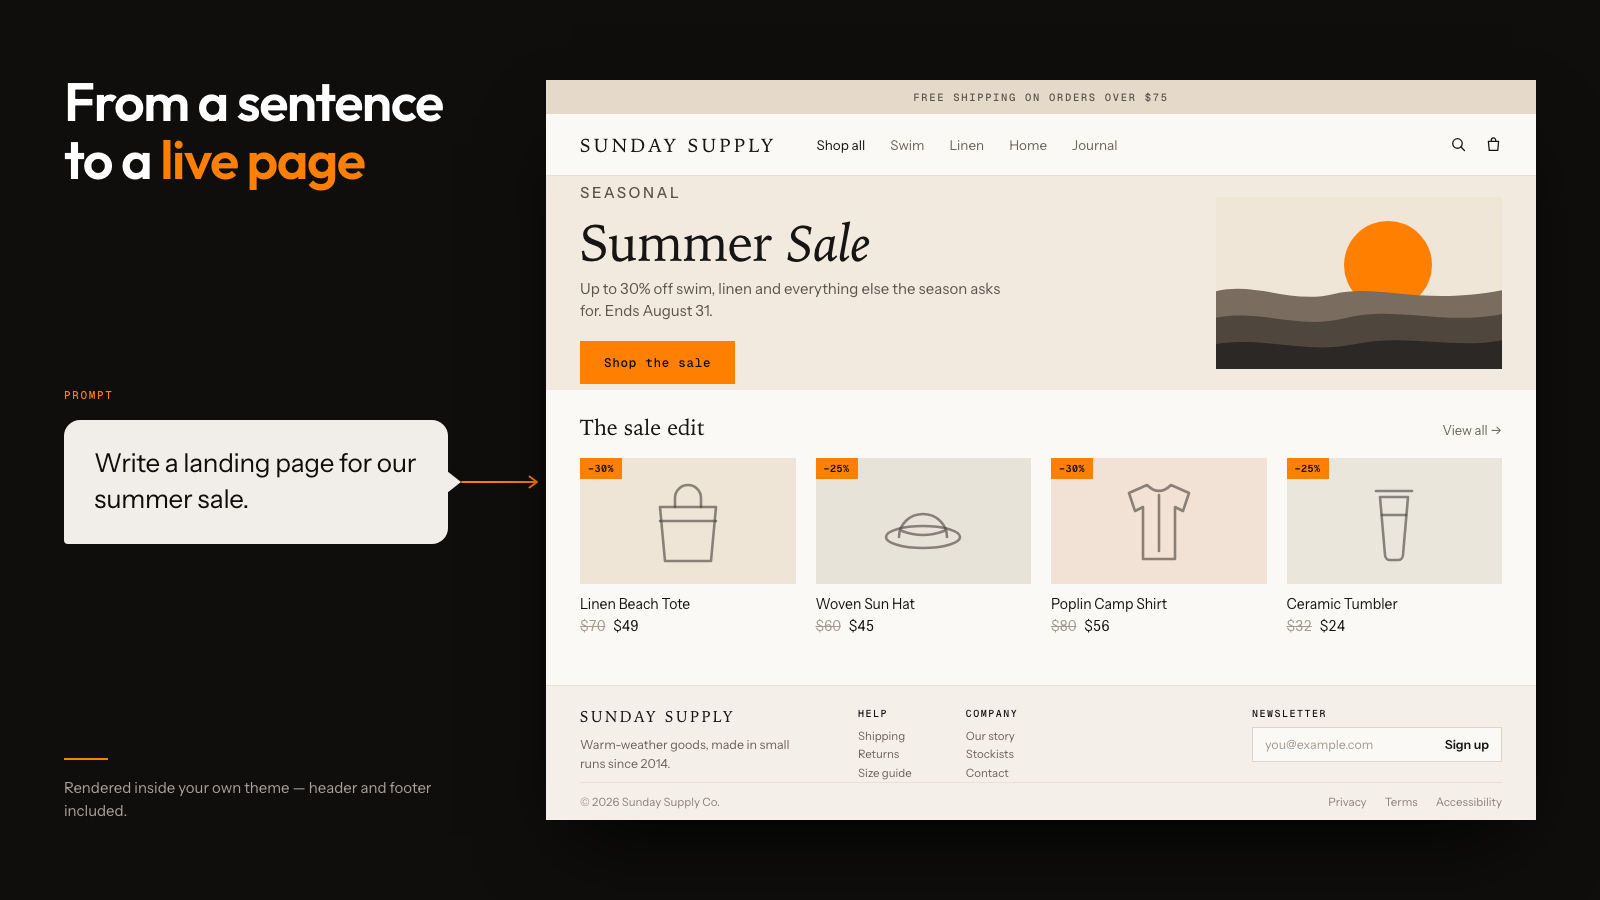The width and height of the screenshot is (1600, 900).
Task: Open the Size guide footer link
Action: tap(884, 773)
